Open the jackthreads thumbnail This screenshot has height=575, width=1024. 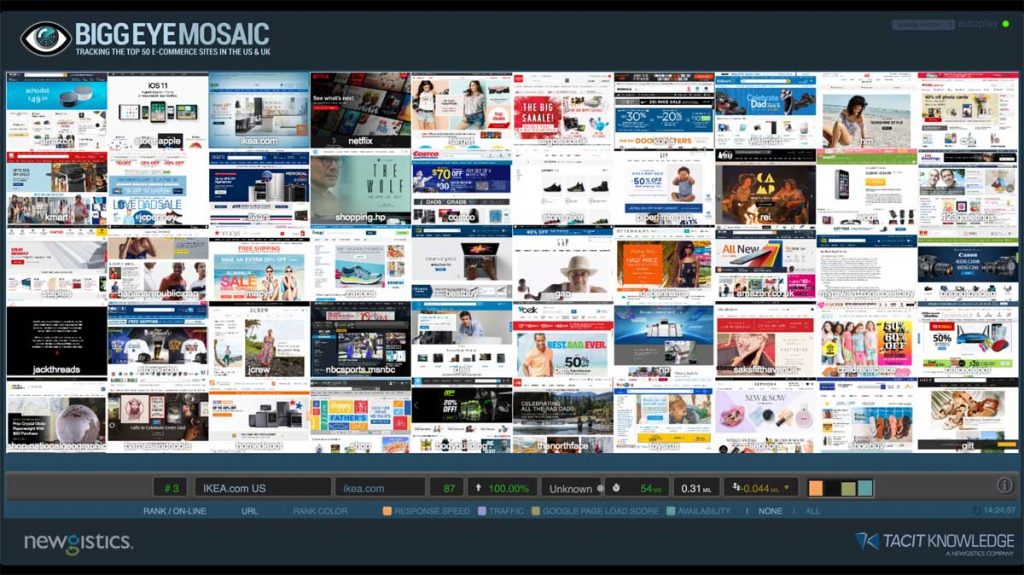click(x=57, y=339)
